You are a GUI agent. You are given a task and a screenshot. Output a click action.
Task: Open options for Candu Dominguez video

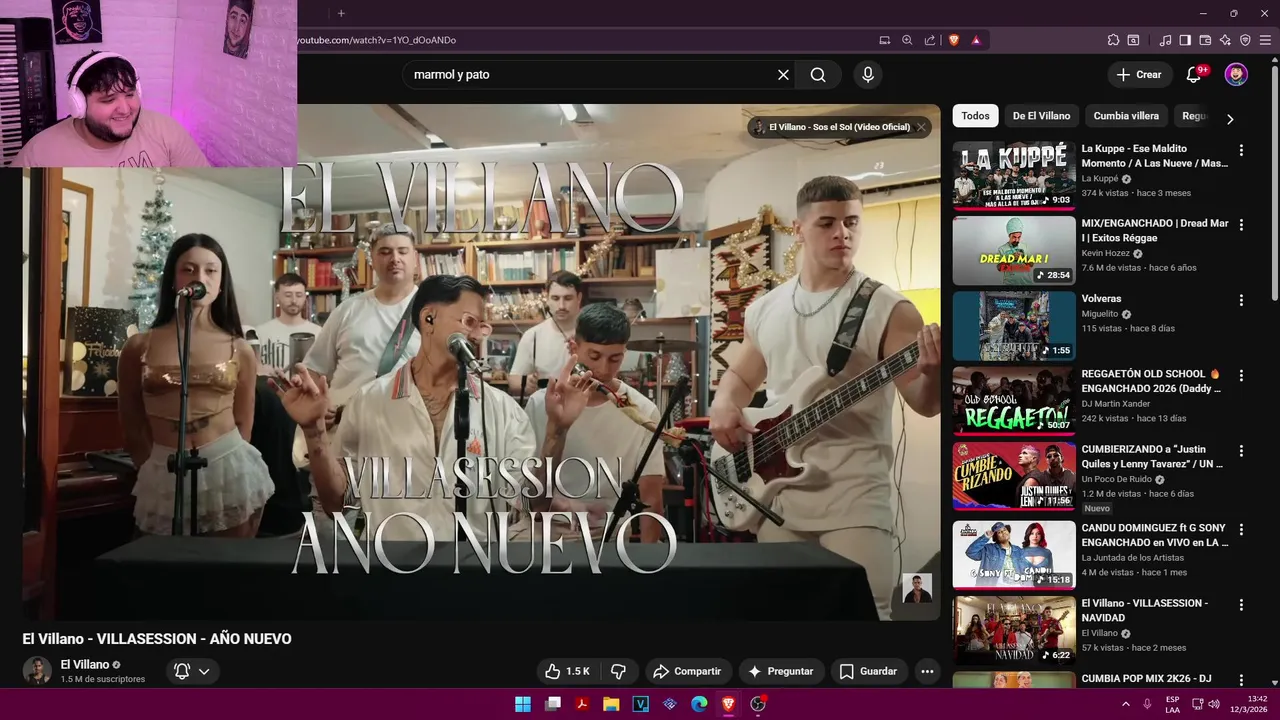point(1241,529)
